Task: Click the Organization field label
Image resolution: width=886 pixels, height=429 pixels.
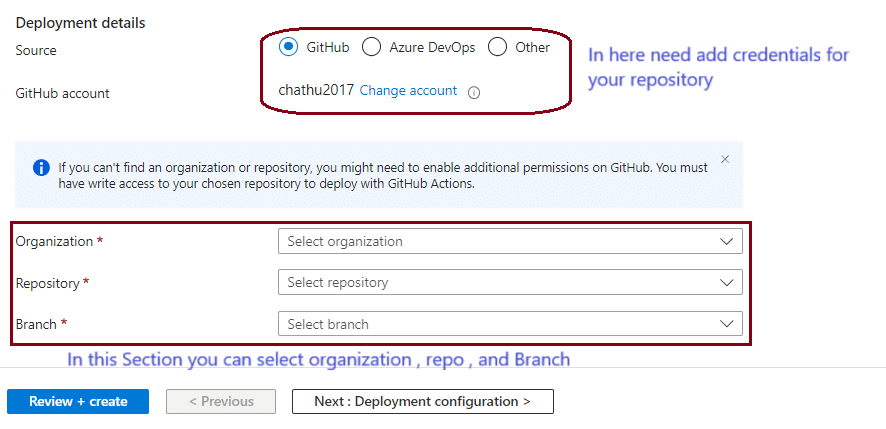Action: coord(55,242)
